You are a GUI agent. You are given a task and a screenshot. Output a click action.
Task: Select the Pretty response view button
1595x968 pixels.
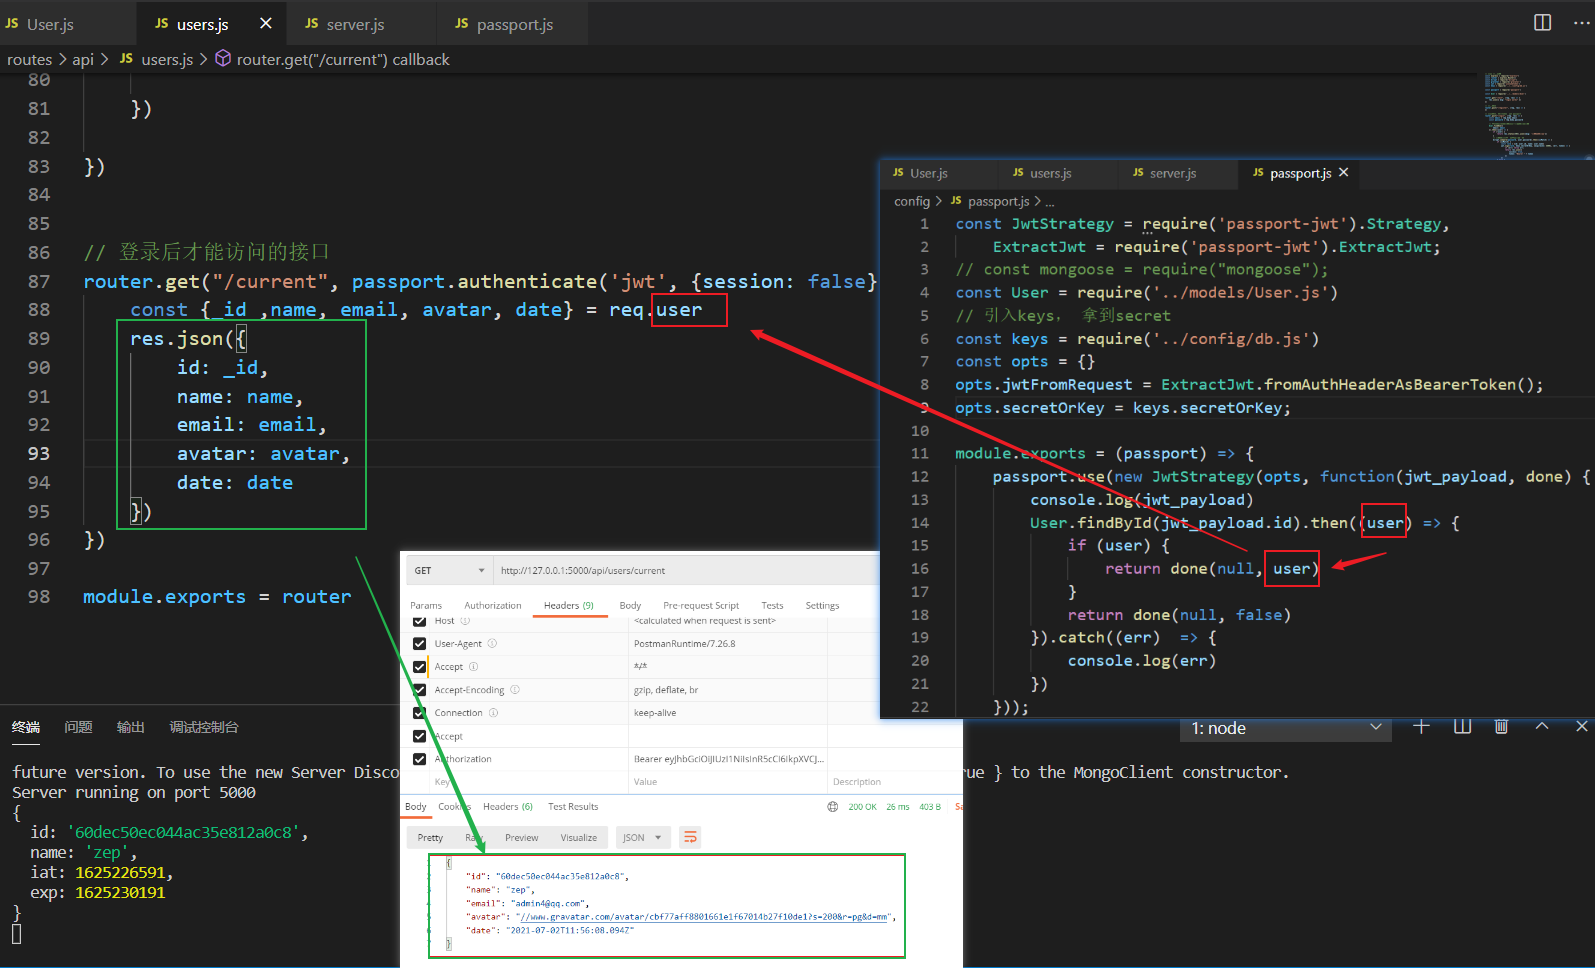(430, 837)
